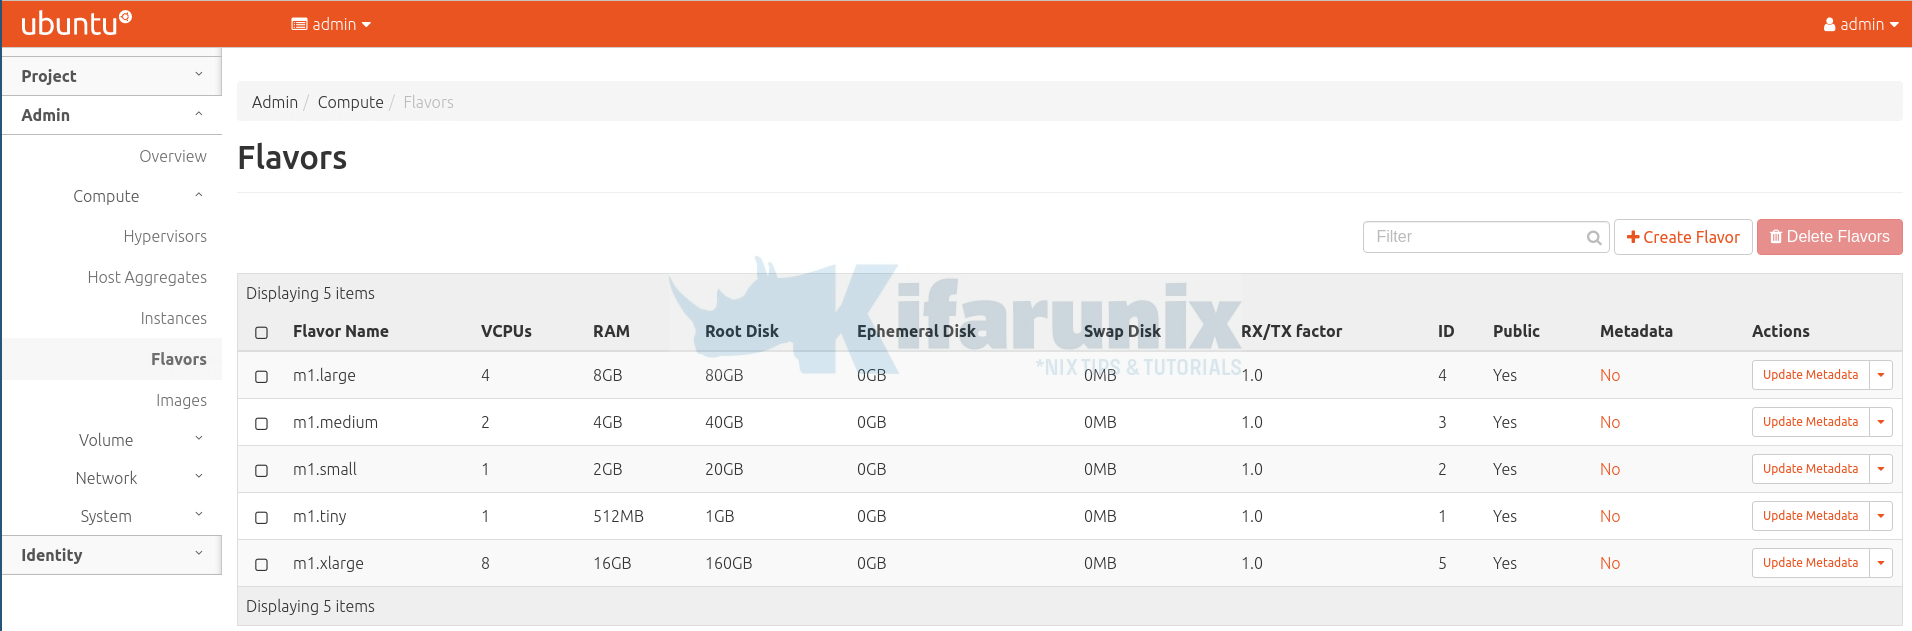Viewport: 1912px width, 631px height.
Task: Open Hypervisors in the sidebar
Action: tap(165, 237)
